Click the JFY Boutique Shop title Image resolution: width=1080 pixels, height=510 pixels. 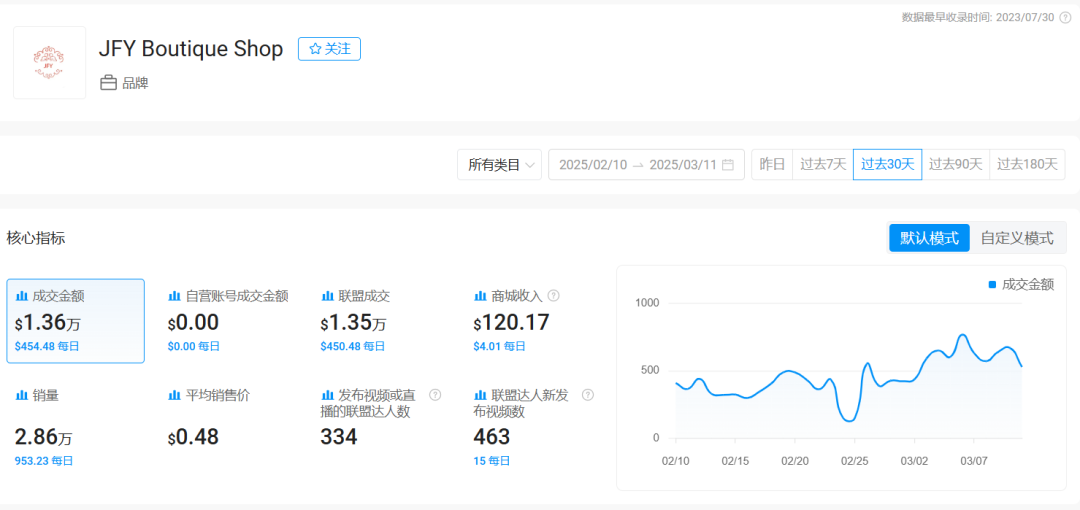191,49
